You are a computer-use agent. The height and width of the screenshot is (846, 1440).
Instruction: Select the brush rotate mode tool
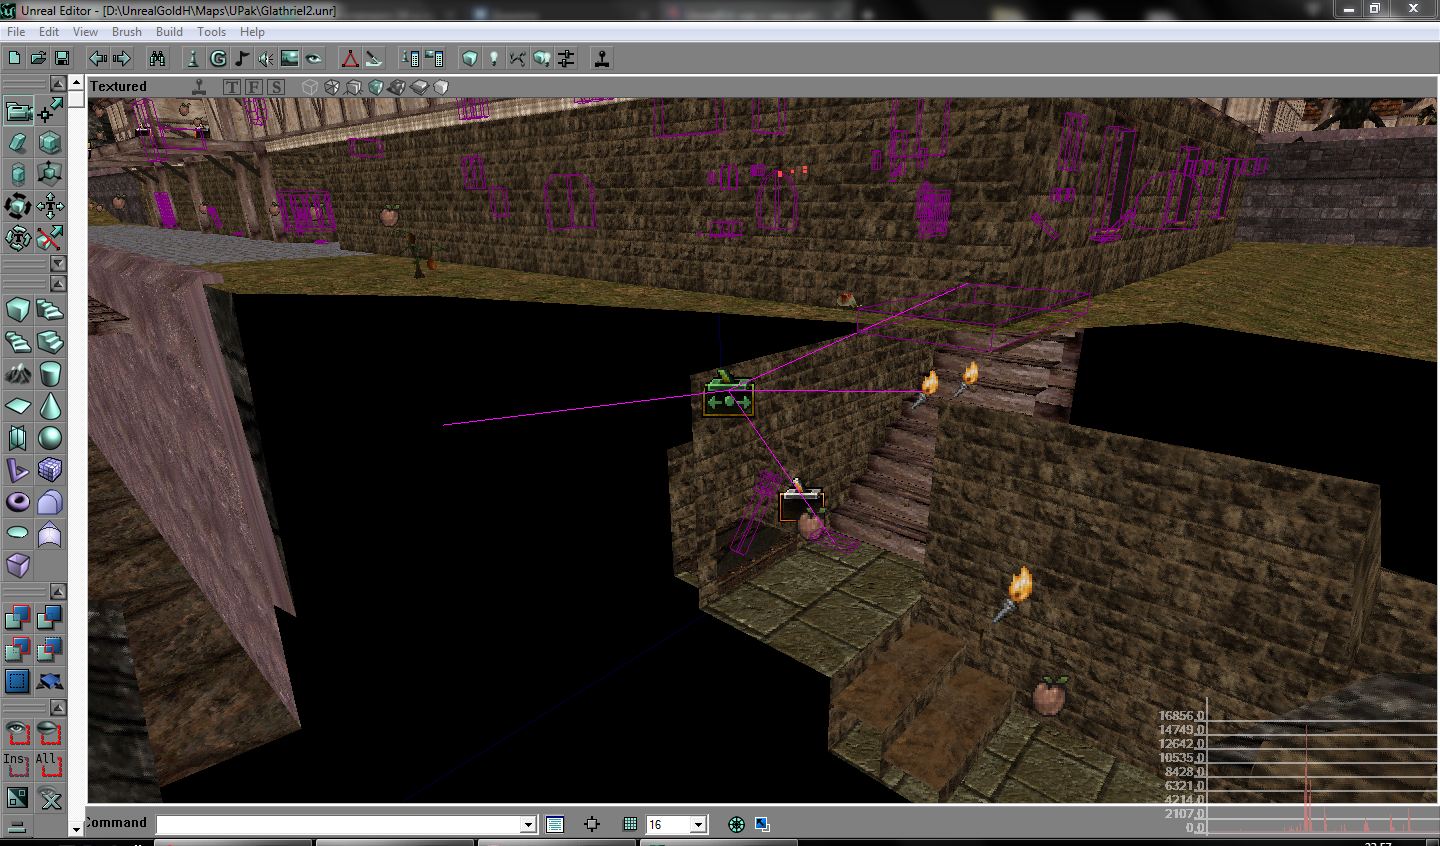tap(18, 207)
